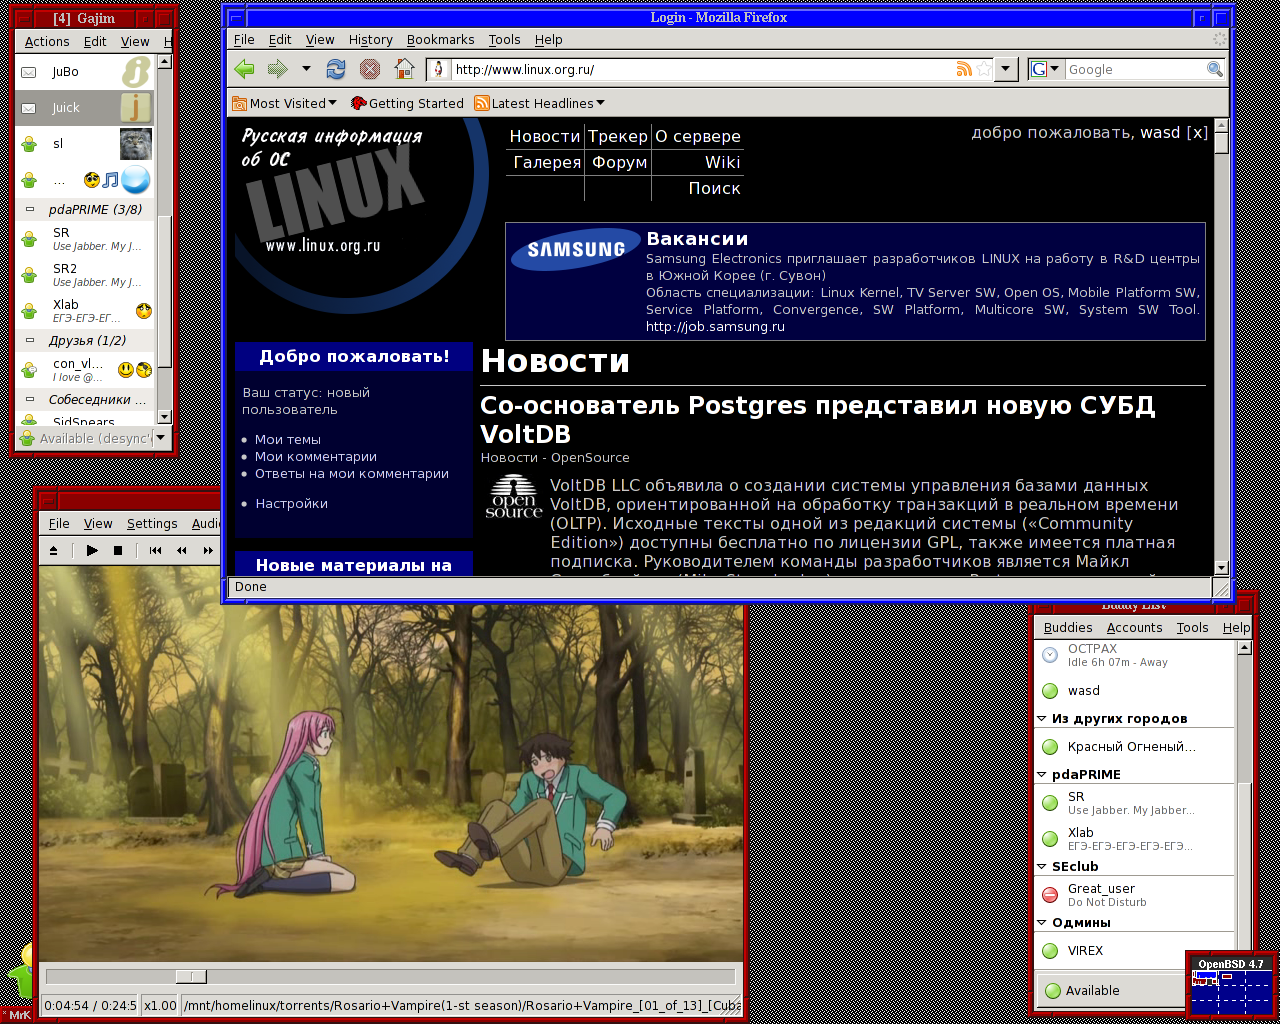The image size is (1280, 1024).
Task: Collapse the SEclub group in Buddy List
Action: coord(1042,867)
